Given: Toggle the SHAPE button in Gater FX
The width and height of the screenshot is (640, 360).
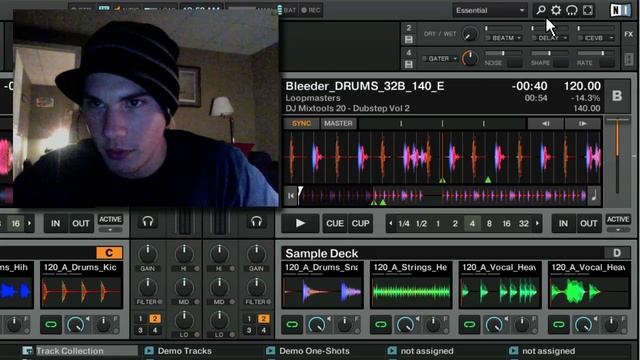Looking at the screenshot, I should pyautogui.click(x=561, y=63).
